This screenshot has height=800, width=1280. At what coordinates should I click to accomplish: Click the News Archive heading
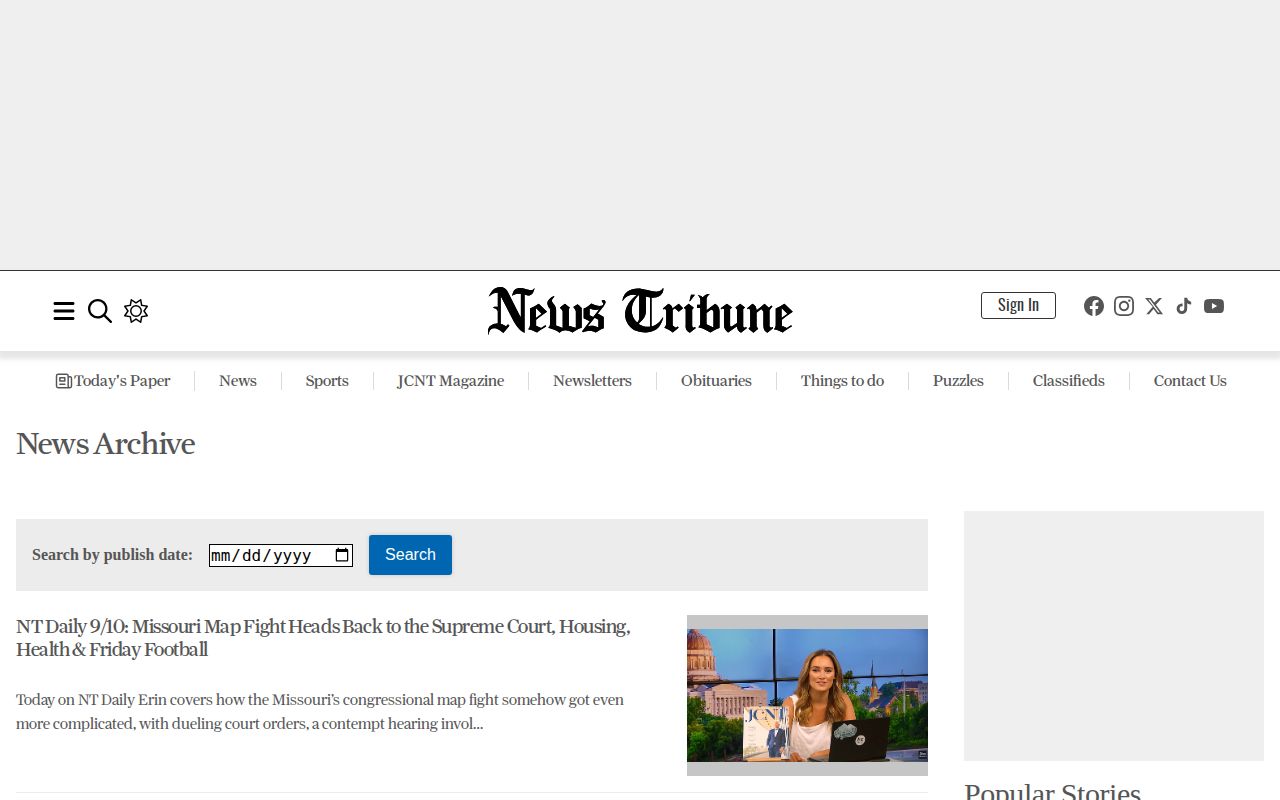pos(105,444)
